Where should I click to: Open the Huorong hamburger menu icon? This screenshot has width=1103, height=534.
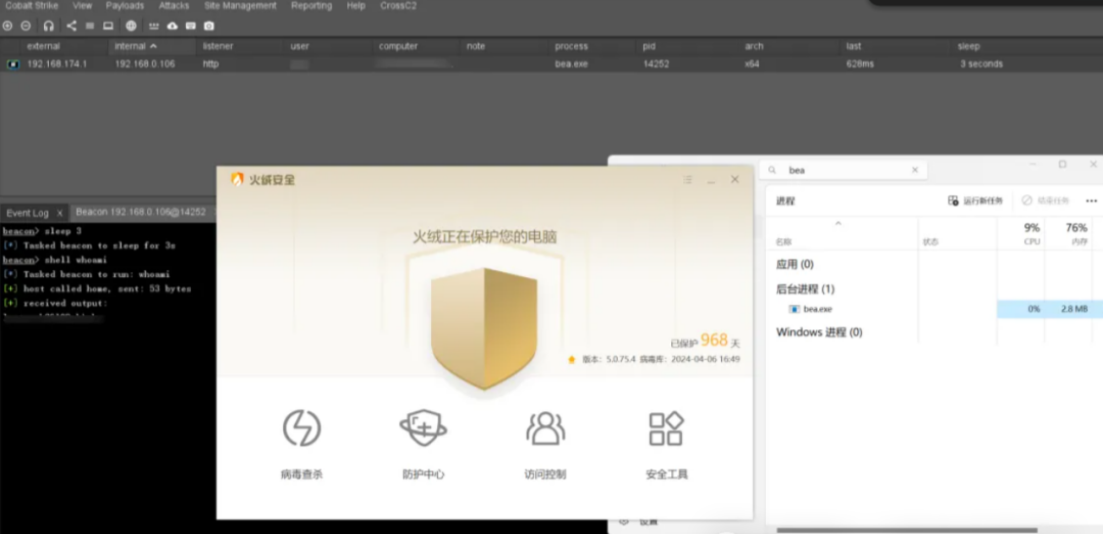(688, 180)
